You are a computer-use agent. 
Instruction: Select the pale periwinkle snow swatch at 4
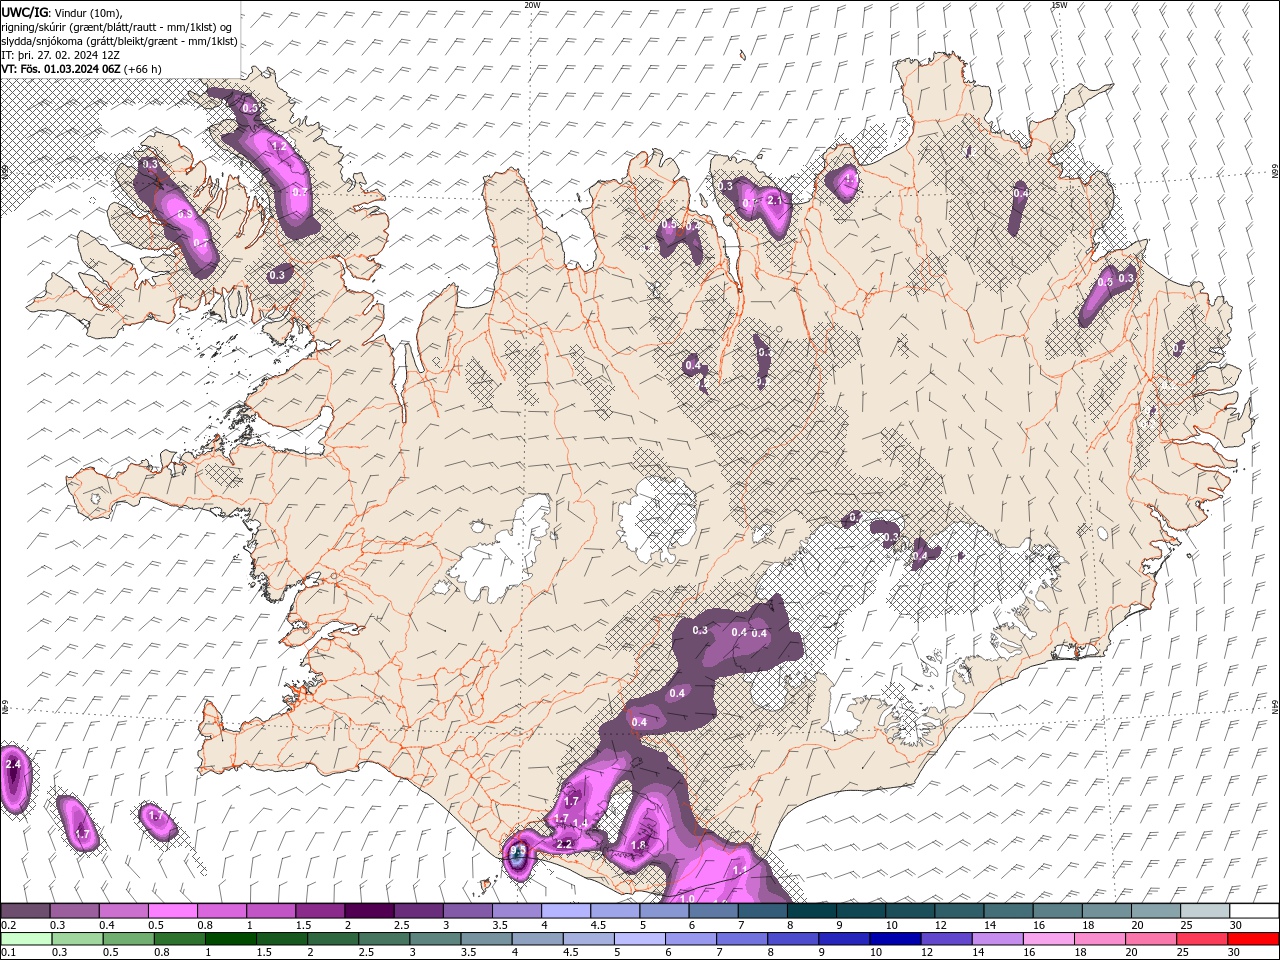(x=566, y=911)
